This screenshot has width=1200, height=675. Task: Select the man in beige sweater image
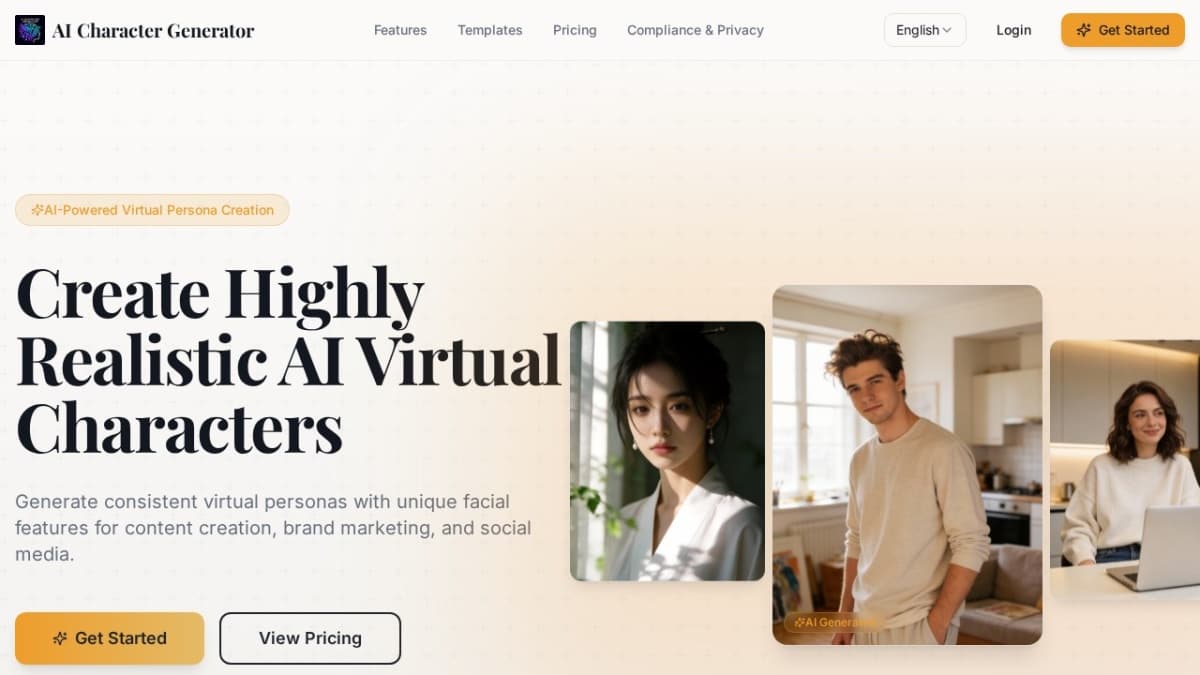[907, 465]
